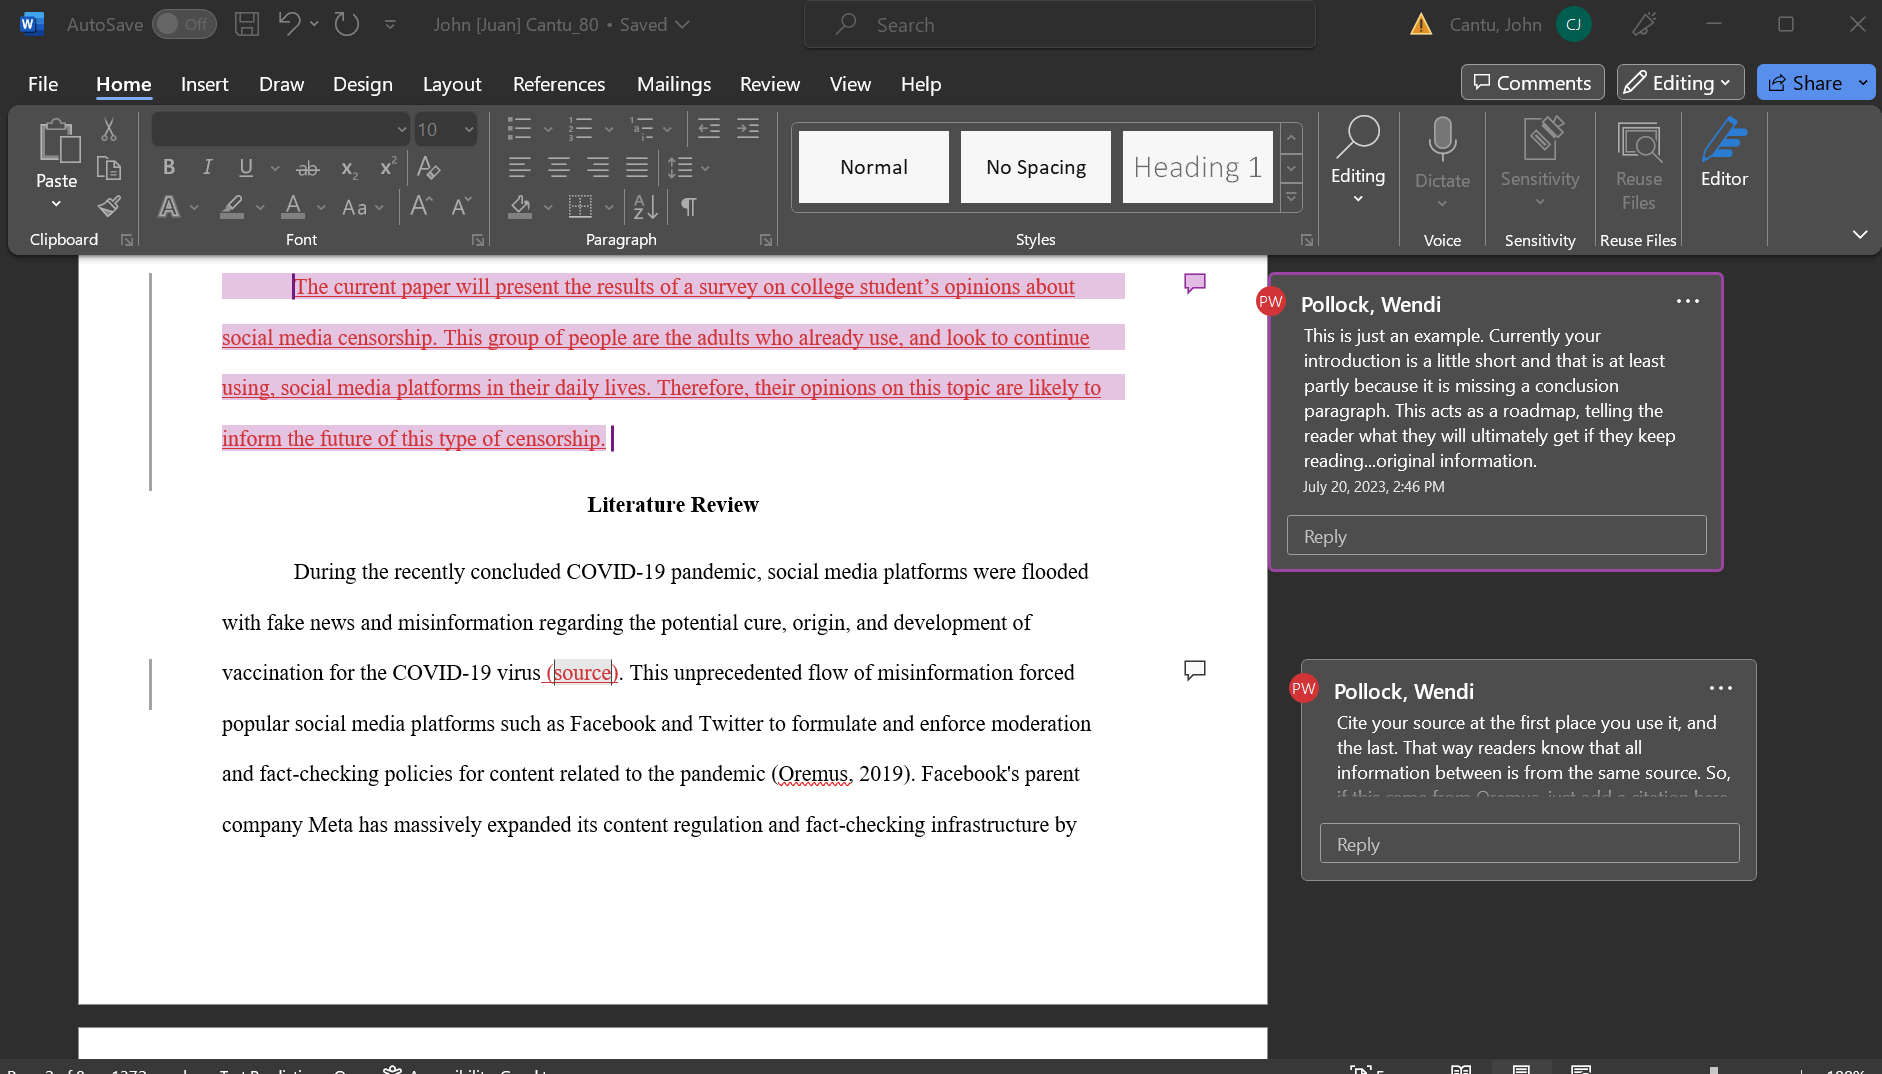Viewport: 1882px width, 1074px height.
Task: Toggle Italic formatting
Action: 208,168
